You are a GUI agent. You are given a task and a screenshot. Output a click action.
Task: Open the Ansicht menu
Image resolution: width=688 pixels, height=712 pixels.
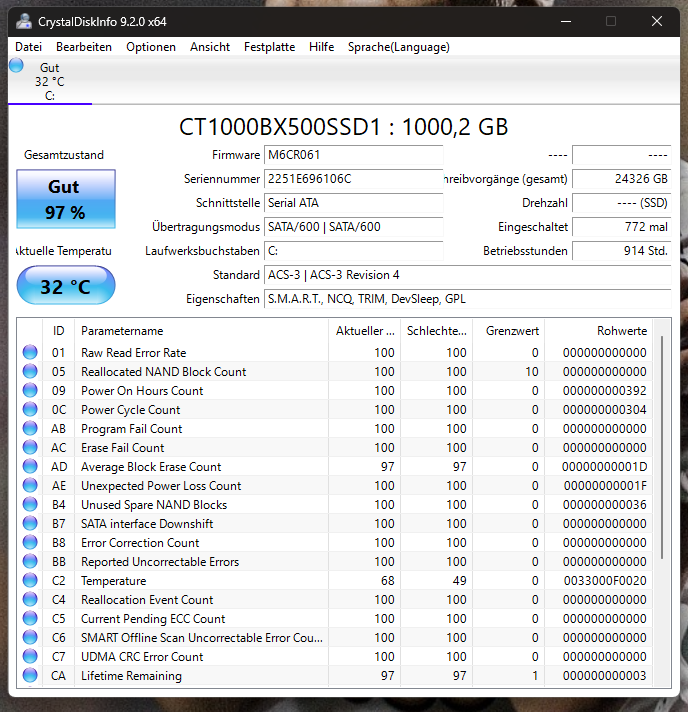(210, 47)
